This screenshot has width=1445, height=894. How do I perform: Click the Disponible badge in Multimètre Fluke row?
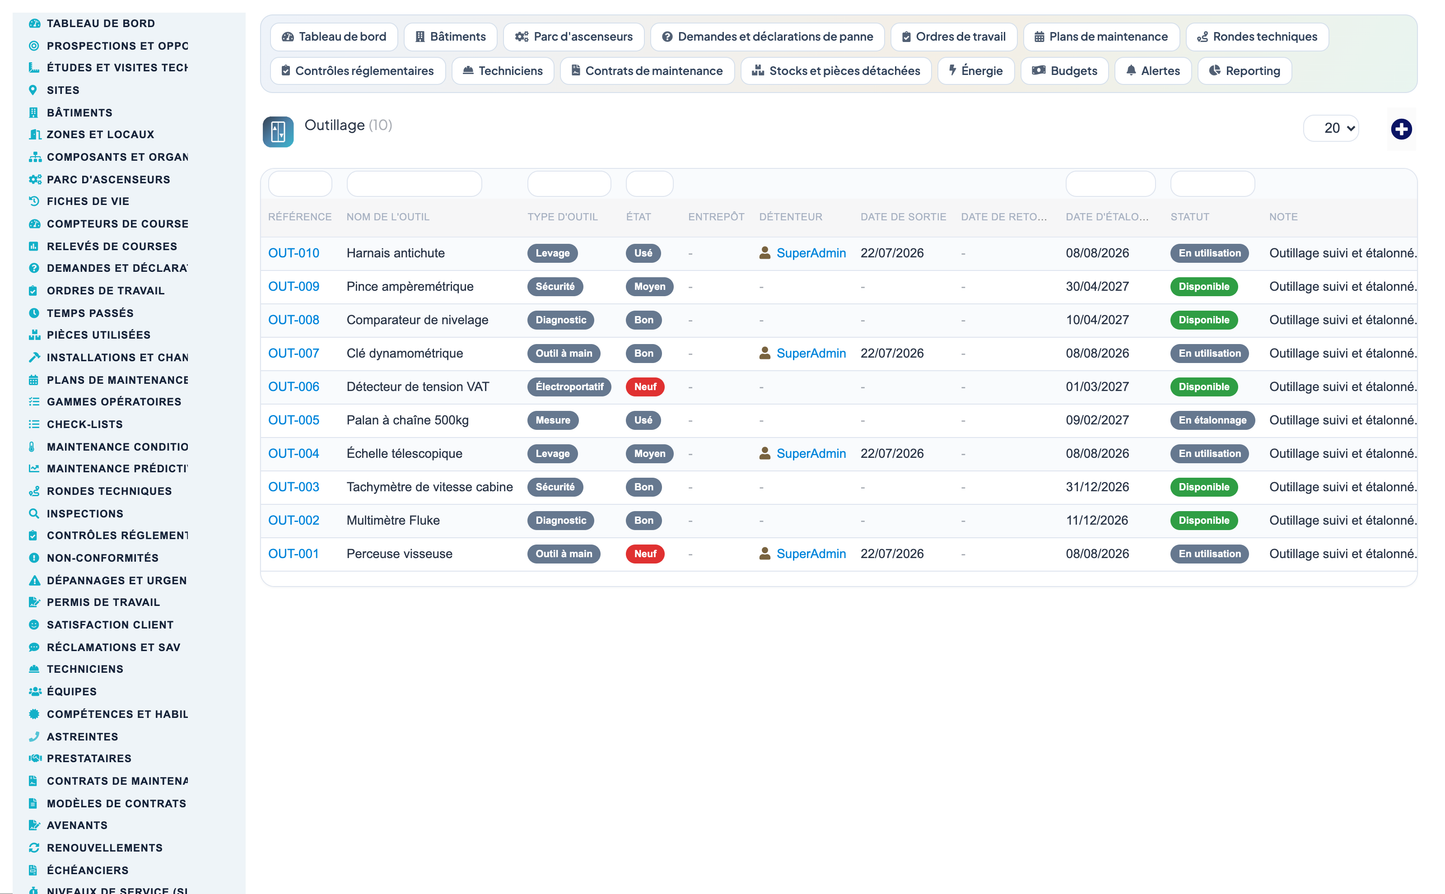(x=1204, y=520)
